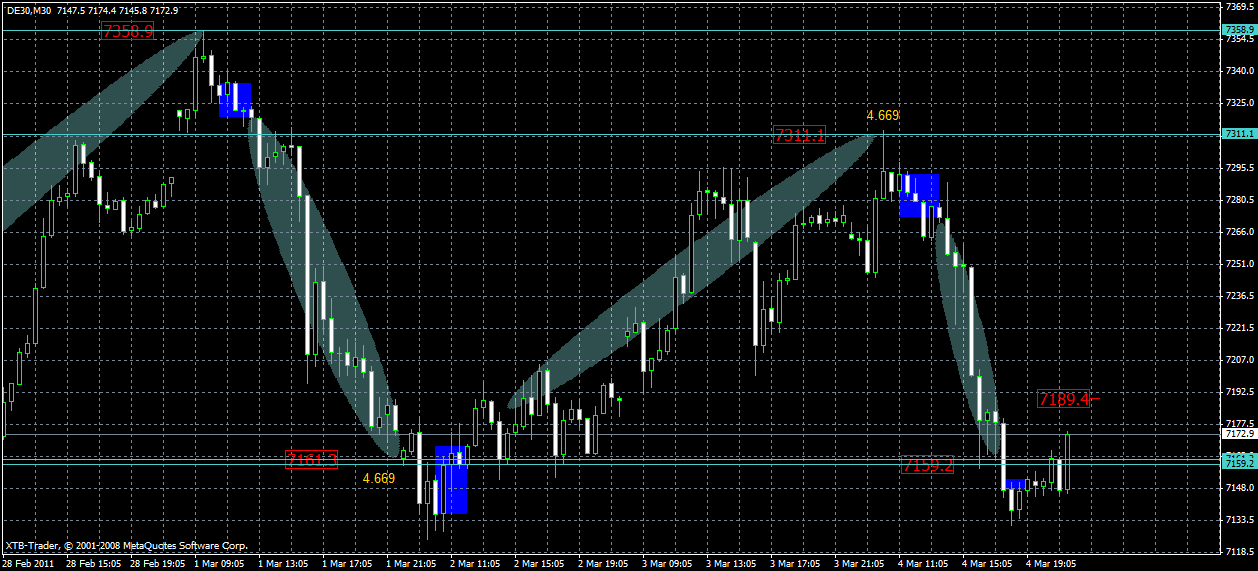
Task: Select the gray ellipse rising to 7358.9
Action: point(103,131)
